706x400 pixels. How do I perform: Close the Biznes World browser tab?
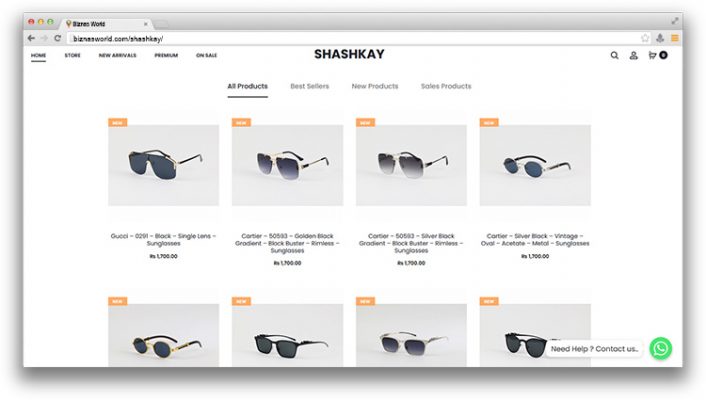click(x=145, y=24)
